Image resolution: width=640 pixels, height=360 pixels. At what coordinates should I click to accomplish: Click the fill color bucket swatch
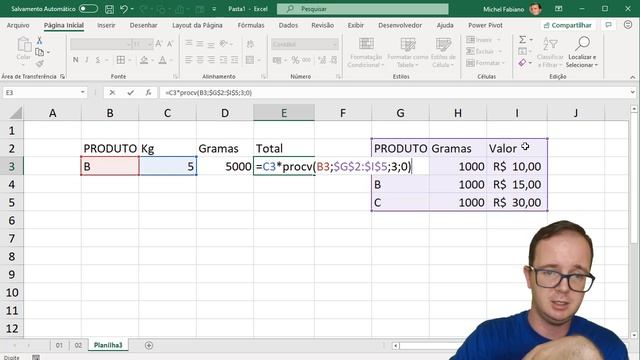coord(144,60)
